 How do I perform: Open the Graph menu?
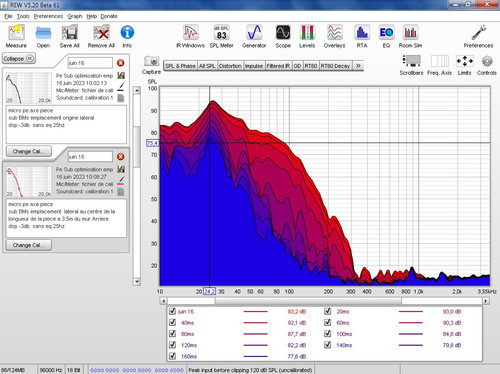pyautogui.click(x=75, y=16)
